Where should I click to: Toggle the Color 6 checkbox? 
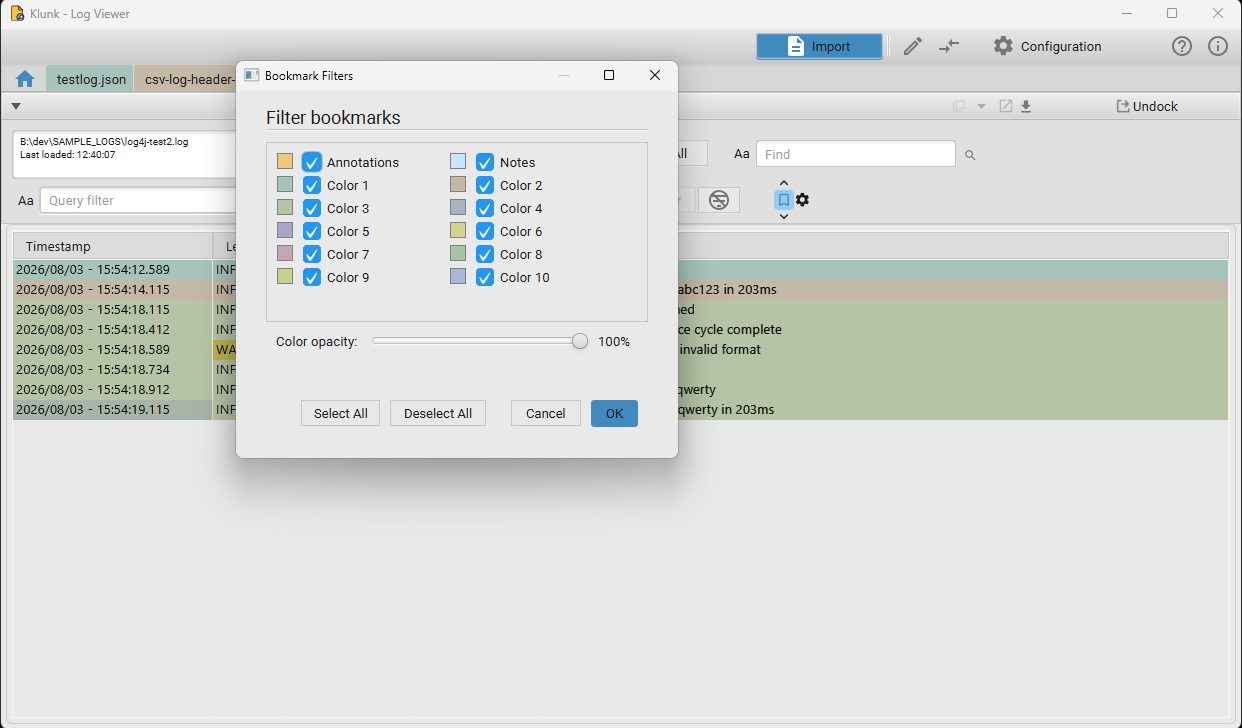[x=485, y=231]
